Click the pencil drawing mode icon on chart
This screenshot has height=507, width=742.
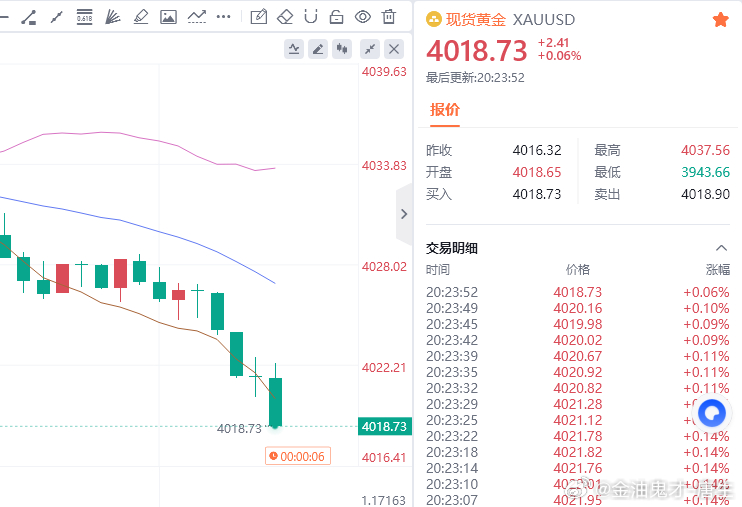coord(318,49)
